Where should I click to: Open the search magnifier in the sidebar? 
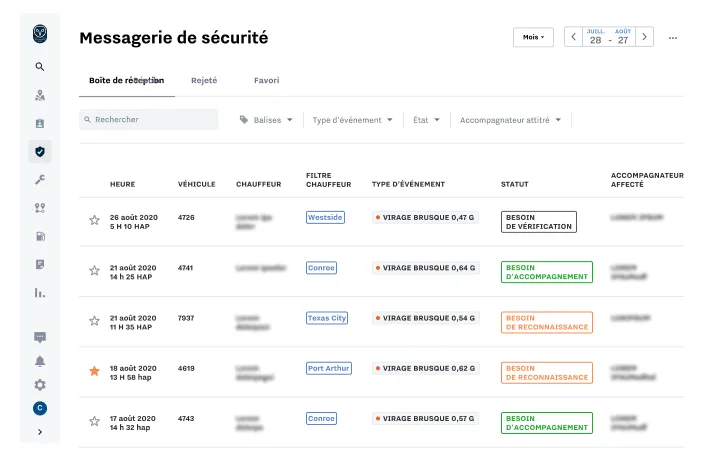[x=40, y=67]
